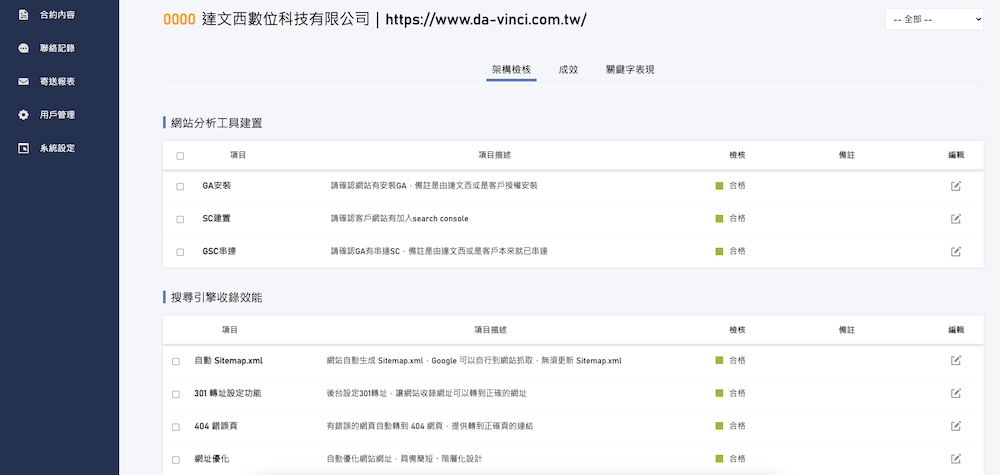Click the 寄送報表 envelope icon

(24, 82)
